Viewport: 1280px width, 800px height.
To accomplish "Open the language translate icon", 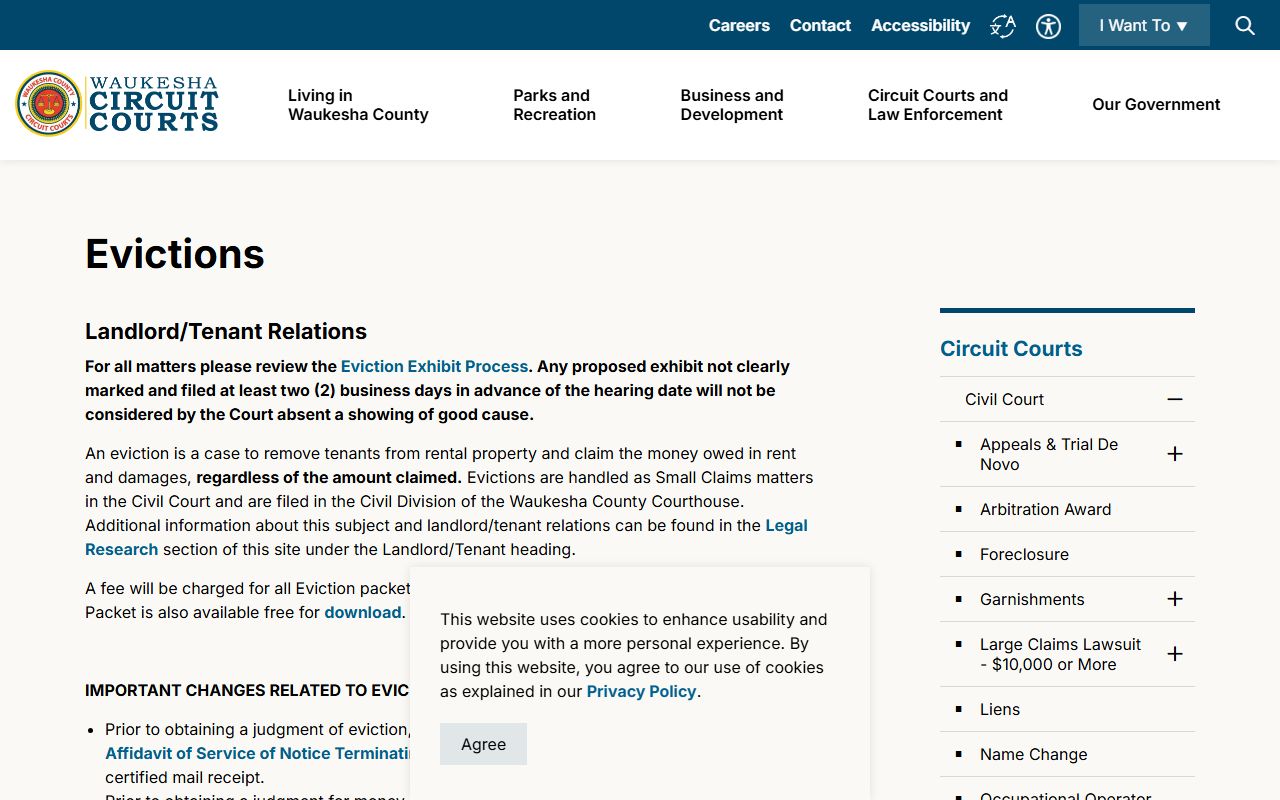I will pos(1003,26).
